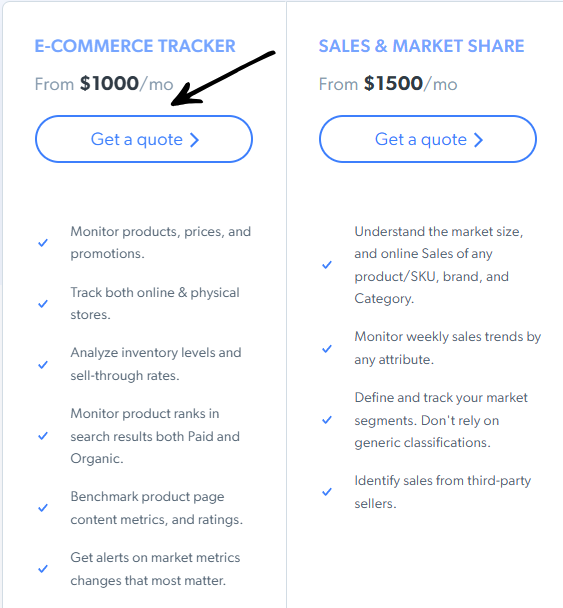This screenshot has height=608, width=563.
Task: Click checkmark beside Define and track your market segments
Action: [x=327, y=420]
